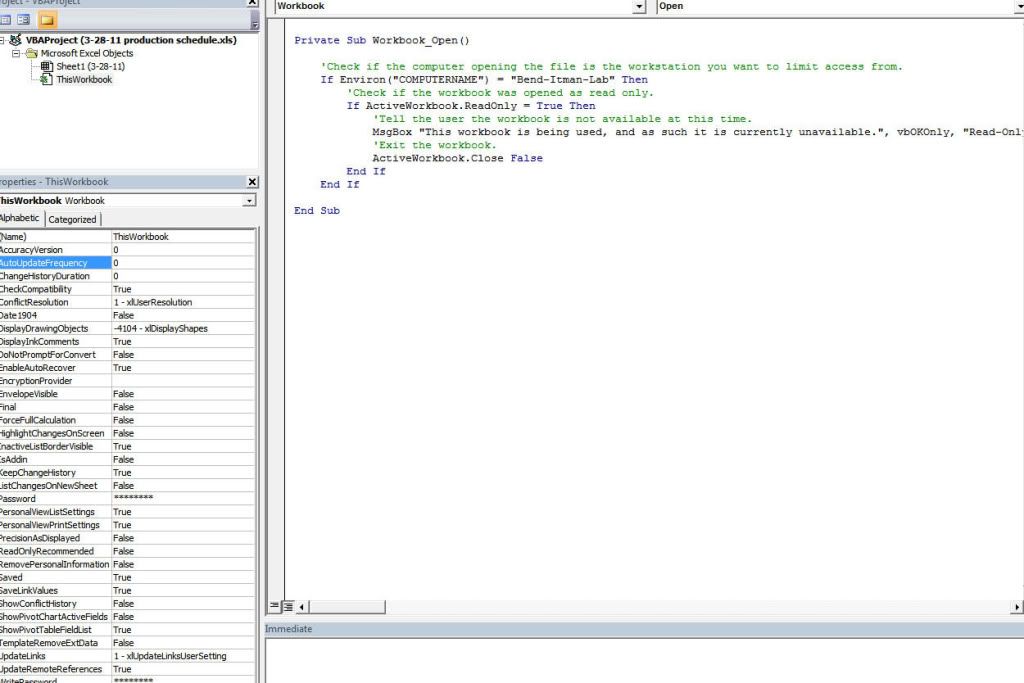Viewport: 1024px width, 683px height.
Task: Select Sheet1 (3-28-11) label in project tree
Action: point(90,67)
